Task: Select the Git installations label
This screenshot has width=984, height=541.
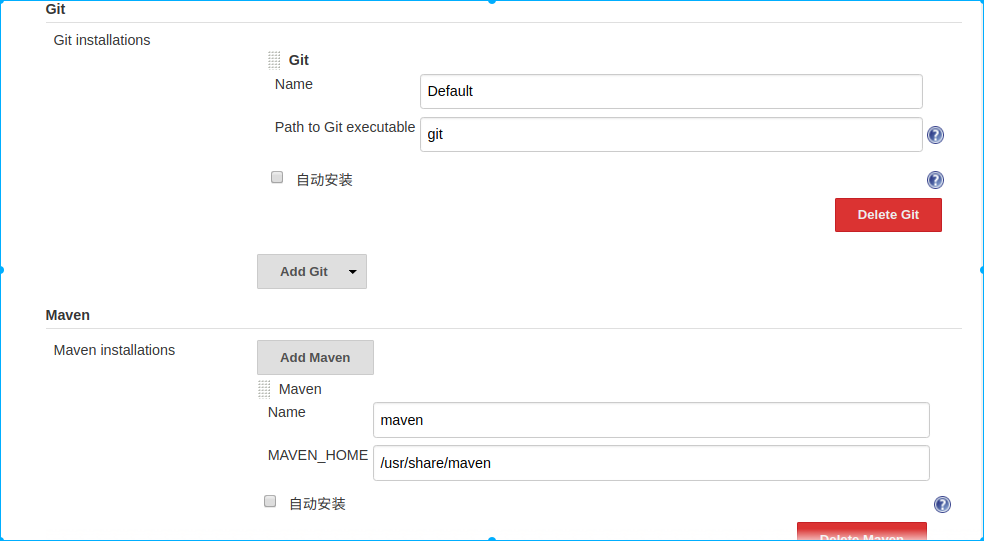Action: 102,40
